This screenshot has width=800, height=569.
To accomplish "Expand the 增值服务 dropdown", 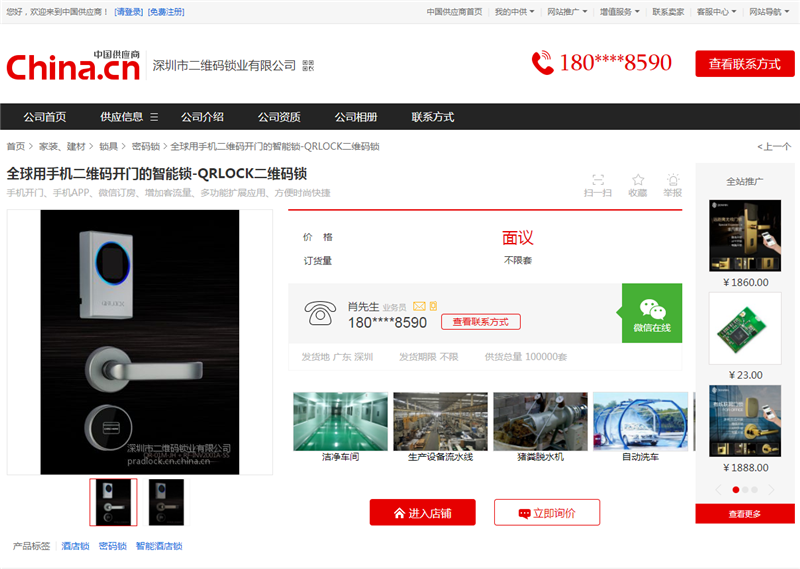I will (x=619, y=12).
